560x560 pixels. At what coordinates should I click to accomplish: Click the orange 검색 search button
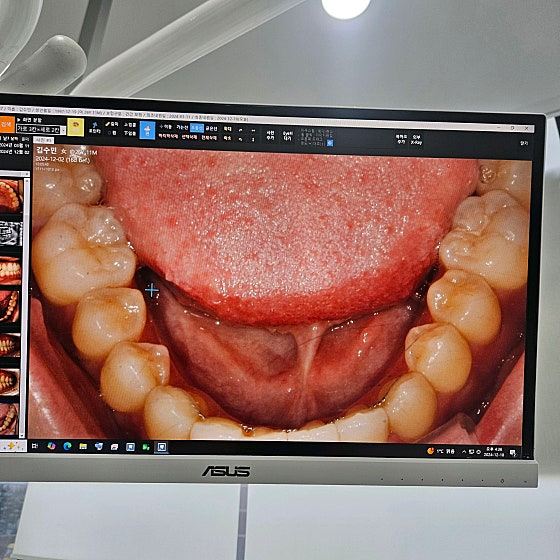[7, 125]
